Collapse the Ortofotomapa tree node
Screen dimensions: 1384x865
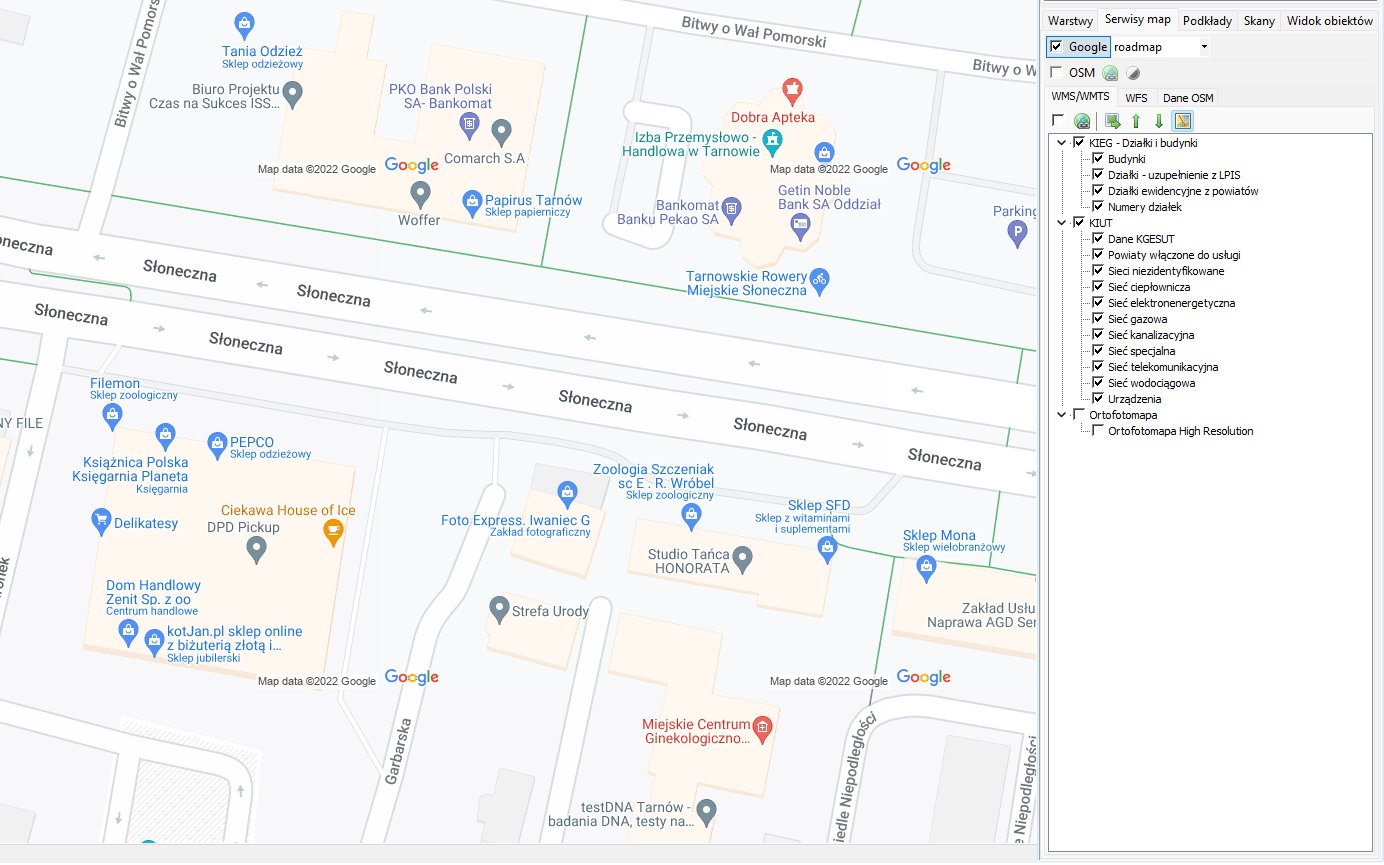[x=1062, y=415]
